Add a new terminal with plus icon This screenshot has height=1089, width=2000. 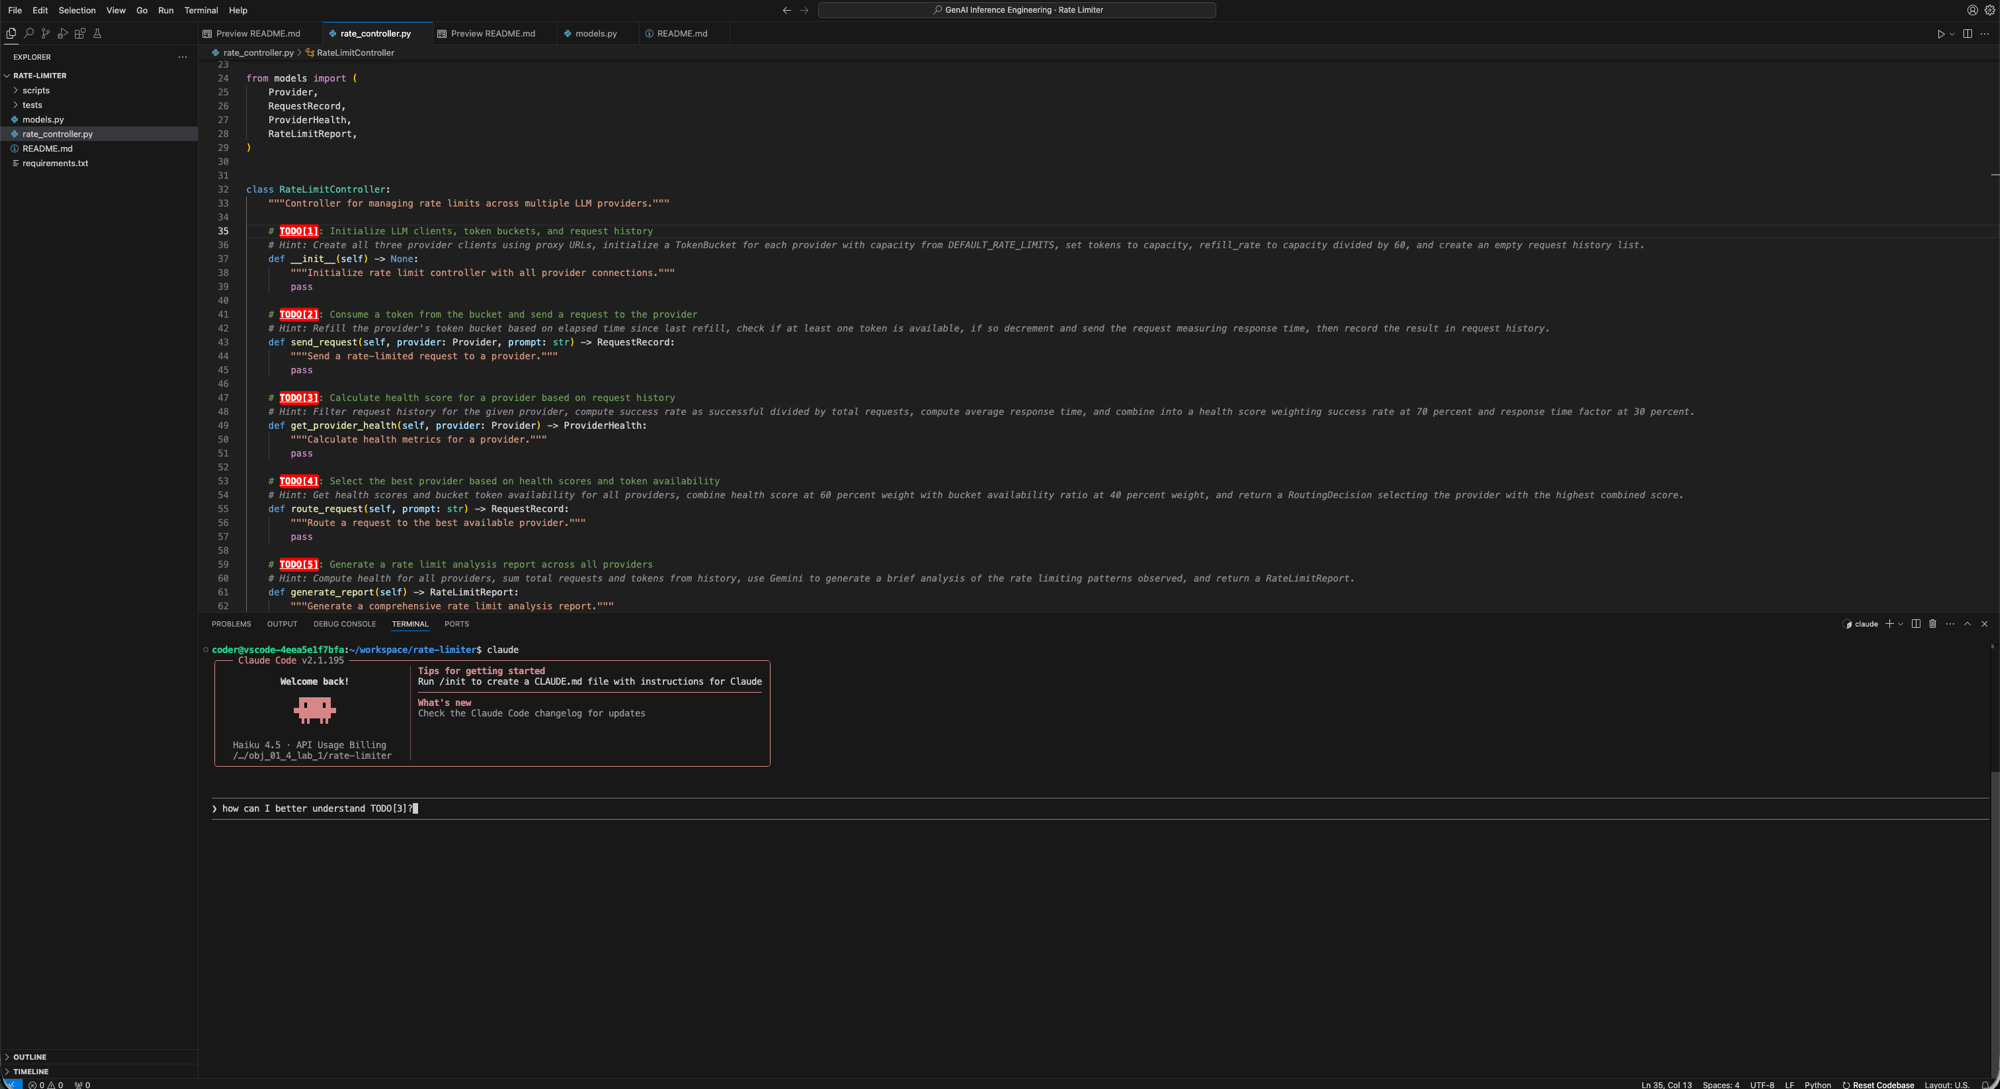pos(1889,624)
